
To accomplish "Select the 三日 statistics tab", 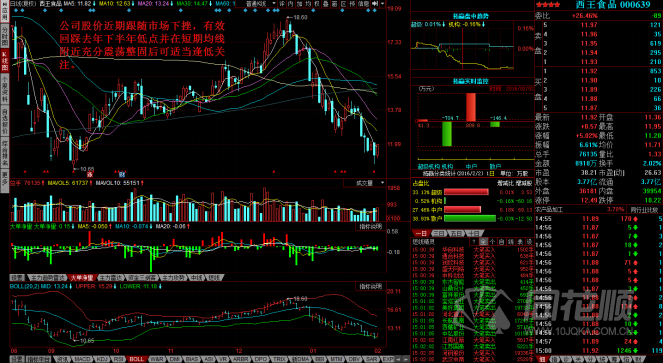I will (x=438, y=234).
